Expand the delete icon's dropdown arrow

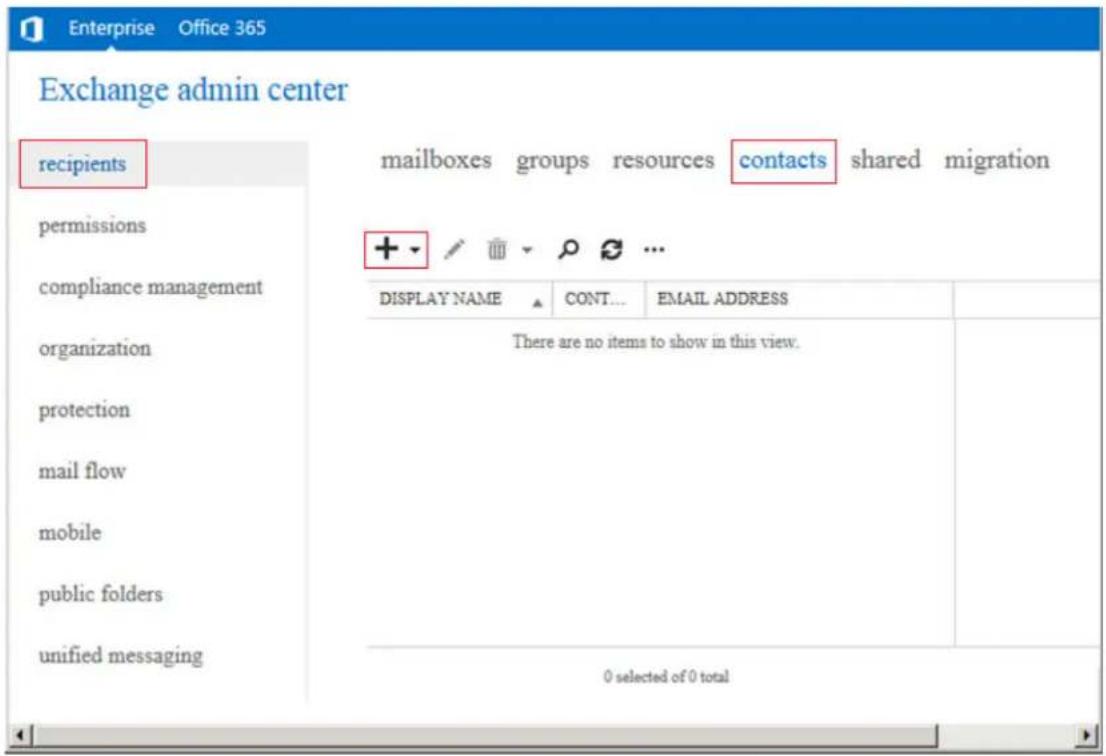pos(527,250)
